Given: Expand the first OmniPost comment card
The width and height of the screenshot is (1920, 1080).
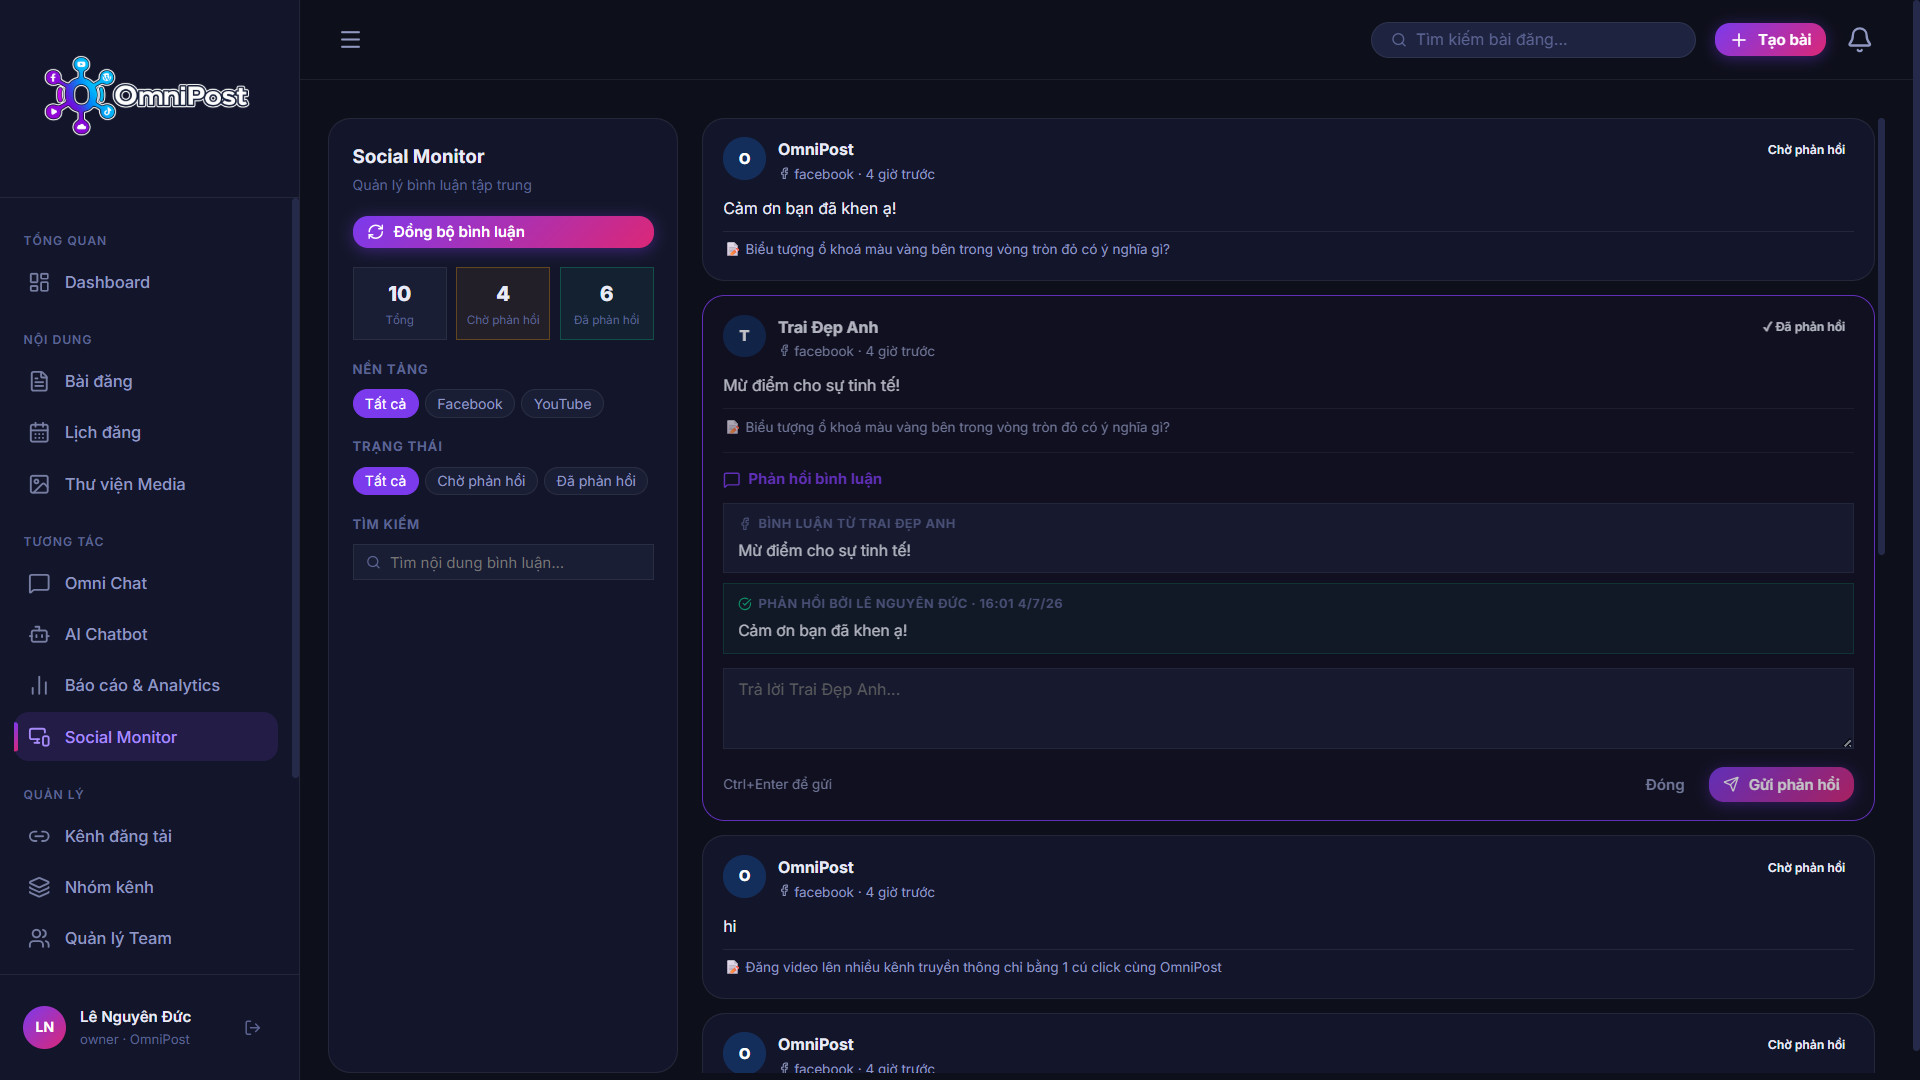Looking at the screenshot, I should 1288,200.
